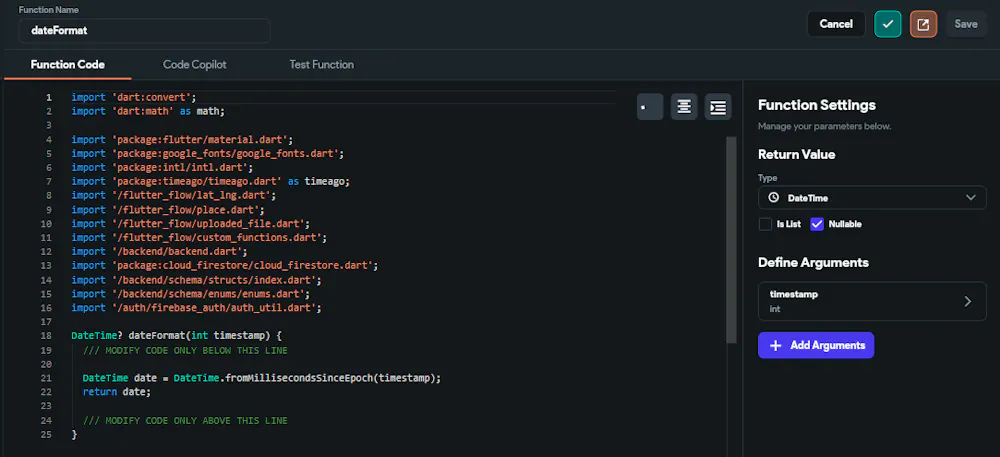The image size is (1000, 457).
Task: Click the structs/index.dart import line
Action: [x=196, y=280]
